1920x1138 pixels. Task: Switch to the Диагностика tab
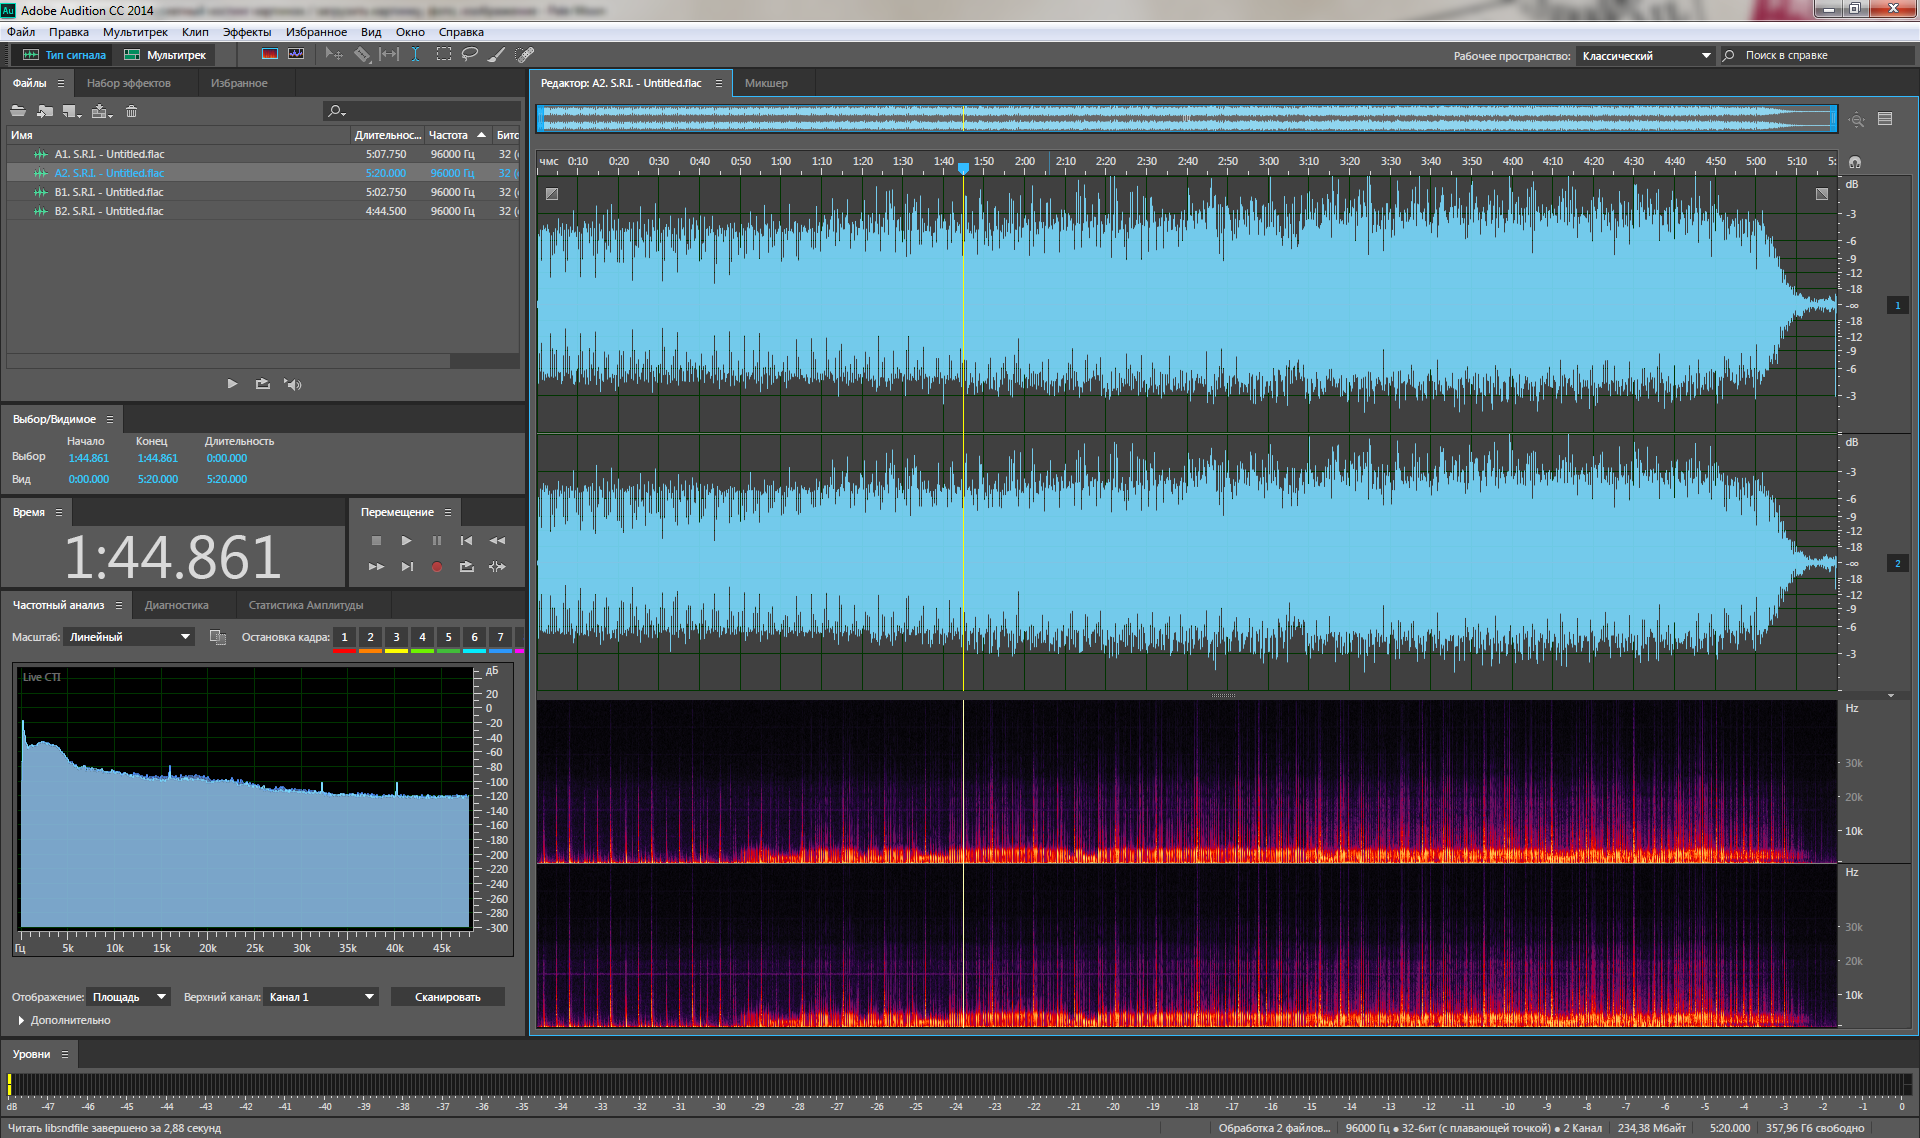click(176, 605)
